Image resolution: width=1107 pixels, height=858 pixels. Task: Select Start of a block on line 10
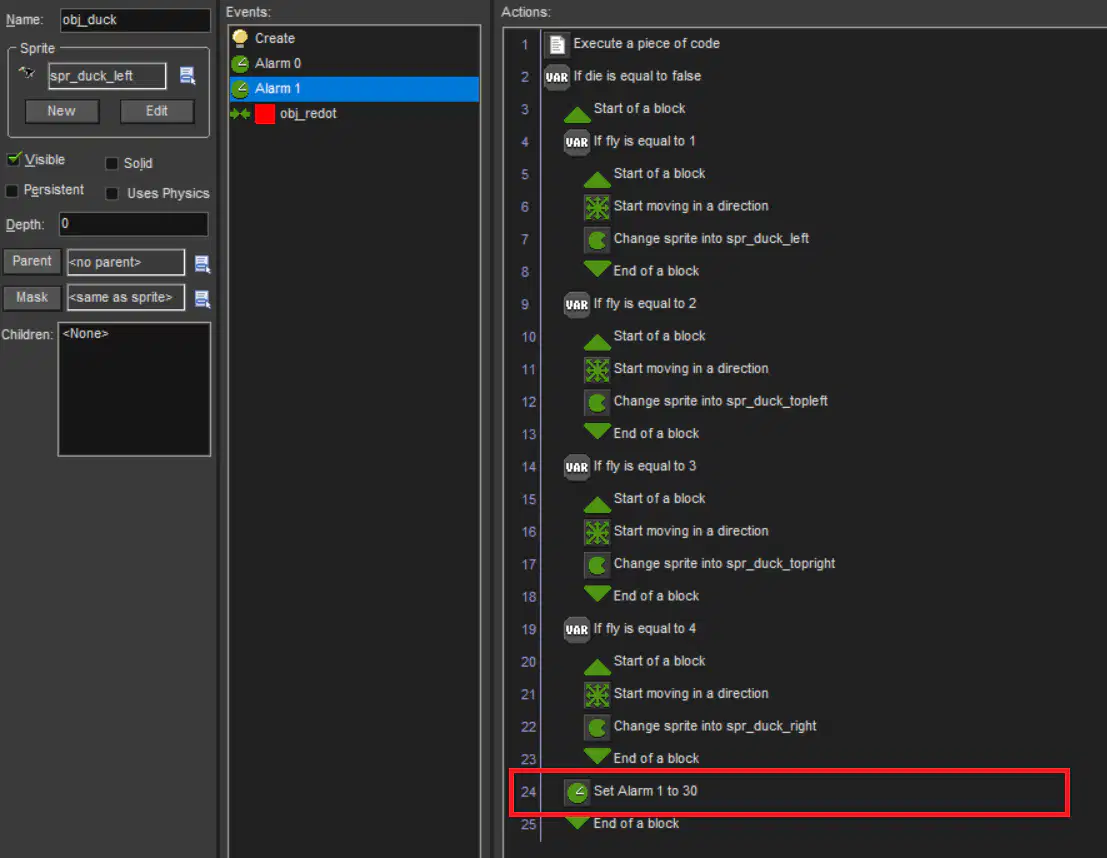pos(644,336)
